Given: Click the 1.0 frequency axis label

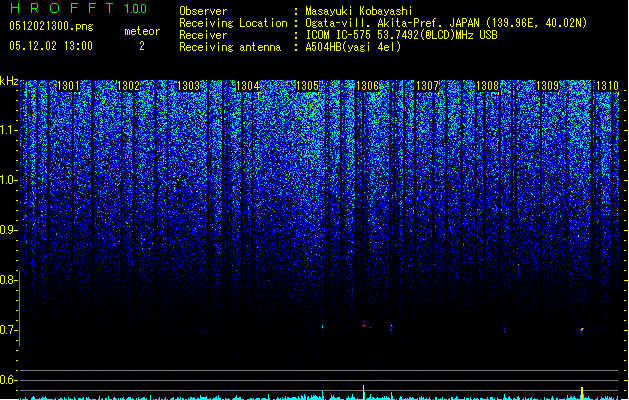Looking at the screenshot, I should click(x=9, y=181).
